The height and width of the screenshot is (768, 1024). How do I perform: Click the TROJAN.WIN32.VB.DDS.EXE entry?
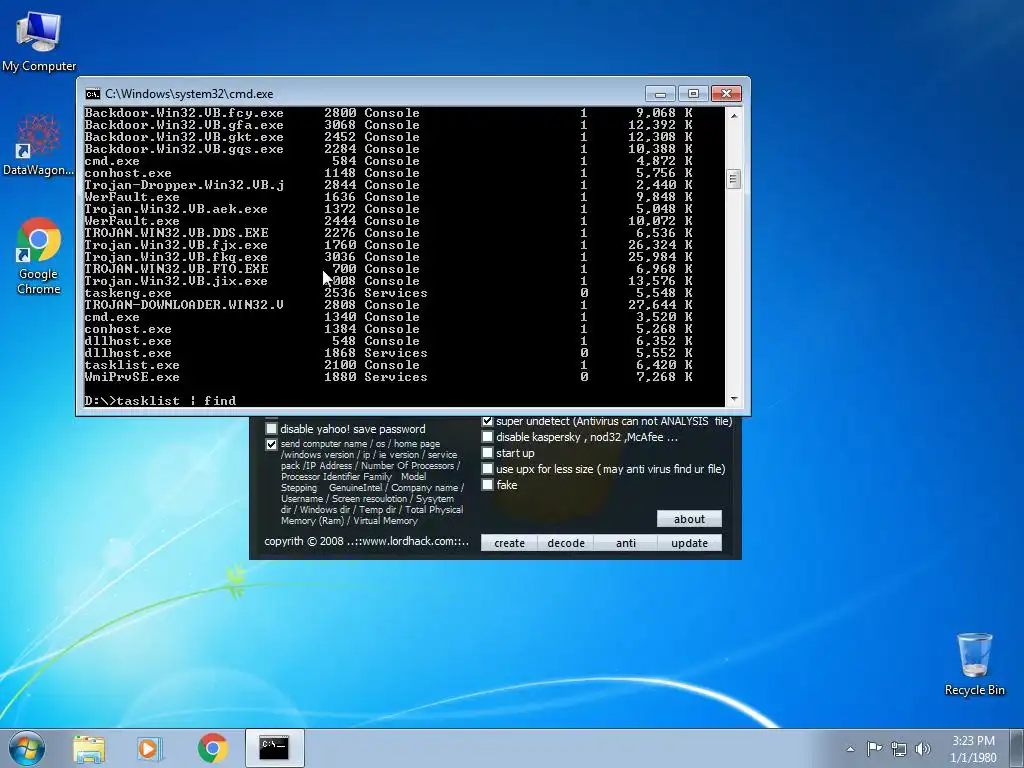[176, 233]
